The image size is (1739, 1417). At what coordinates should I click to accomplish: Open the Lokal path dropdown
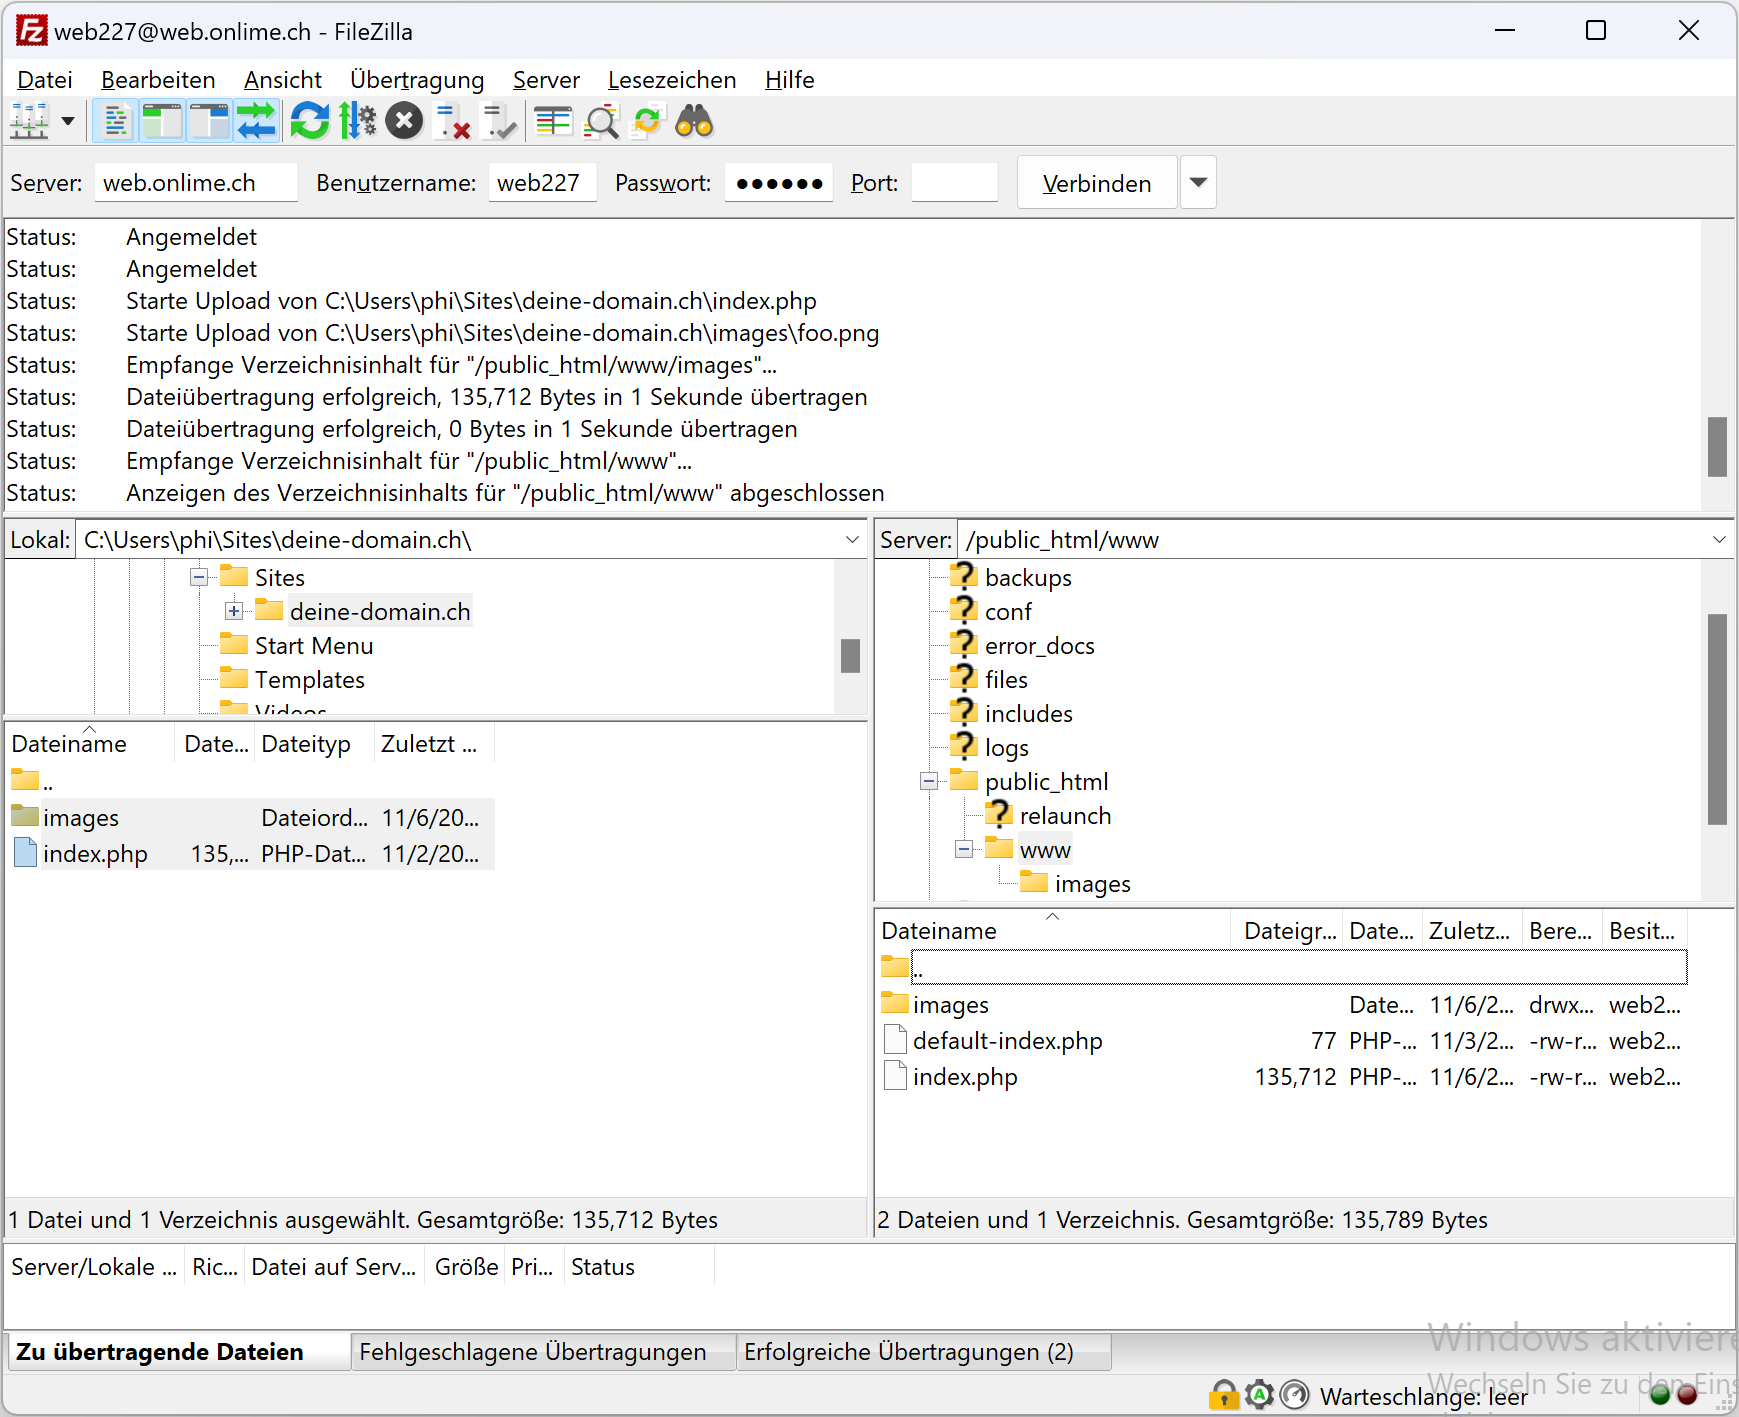pyautogui.click(x=852, y=540)
